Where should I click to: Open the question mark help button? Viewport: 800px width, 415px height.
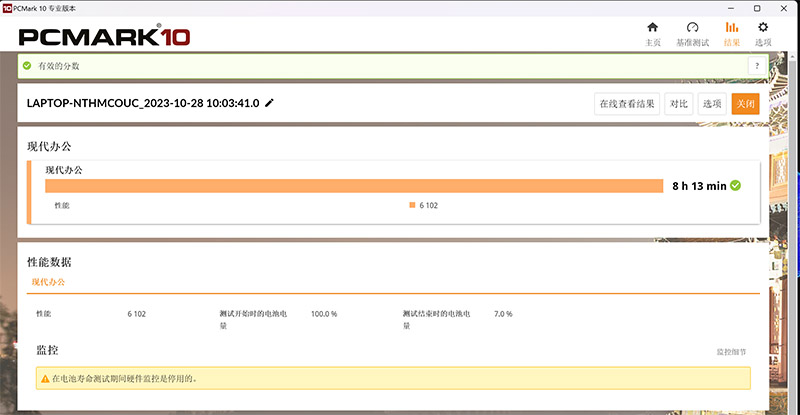tap(757, 66)
